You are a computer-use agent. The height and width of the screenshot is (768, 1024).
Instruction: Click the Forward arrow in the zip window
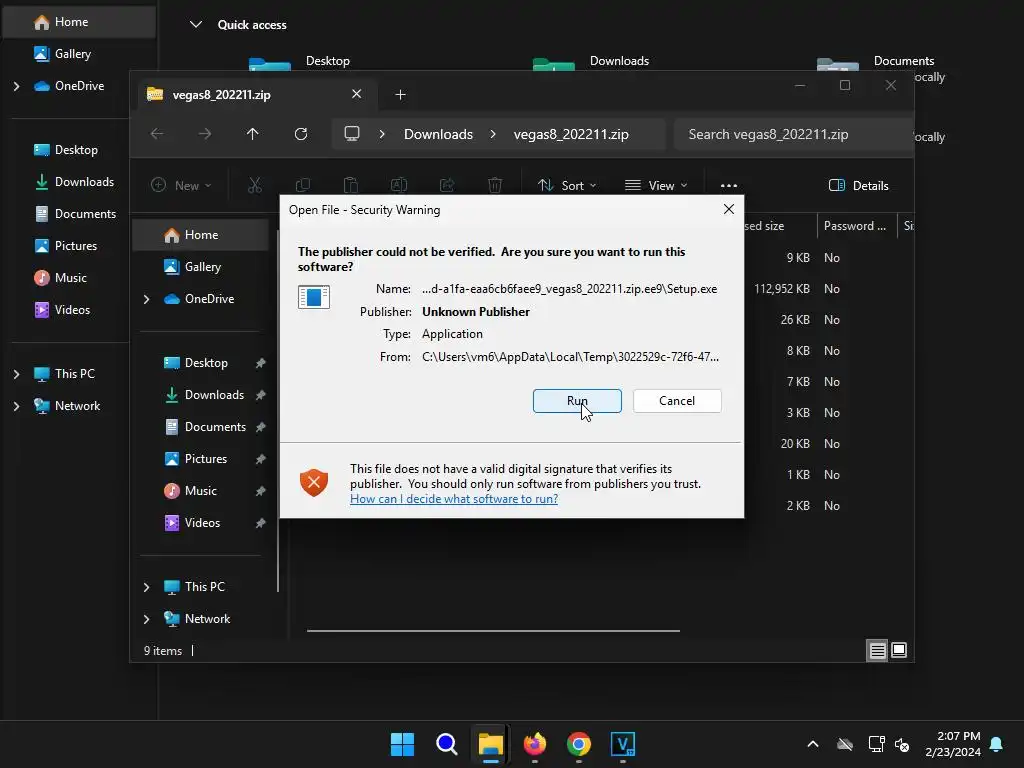(x=205, y=134)
